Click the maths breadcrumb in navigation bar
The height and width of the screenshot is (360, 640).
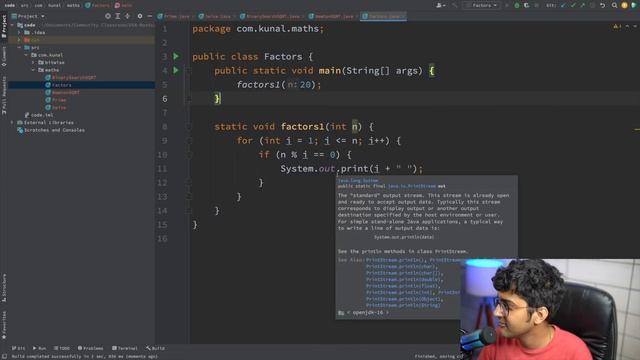click(73, 5)
